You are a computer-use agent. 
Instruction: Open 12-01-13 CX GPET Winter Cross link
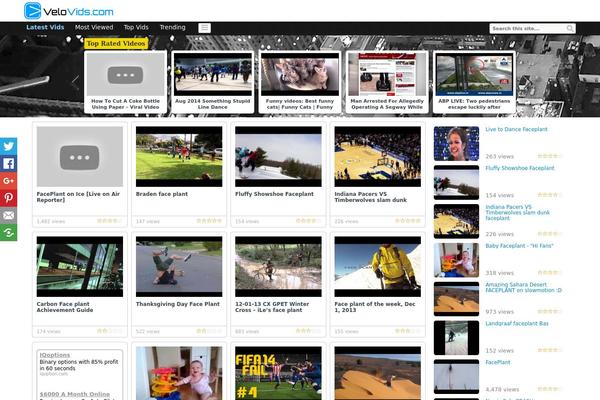[272, 307]
